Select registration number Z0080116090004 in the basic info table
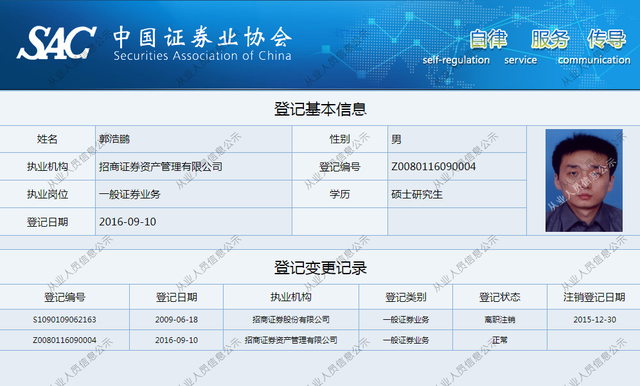The image size is (640, 386). point(433,166)
